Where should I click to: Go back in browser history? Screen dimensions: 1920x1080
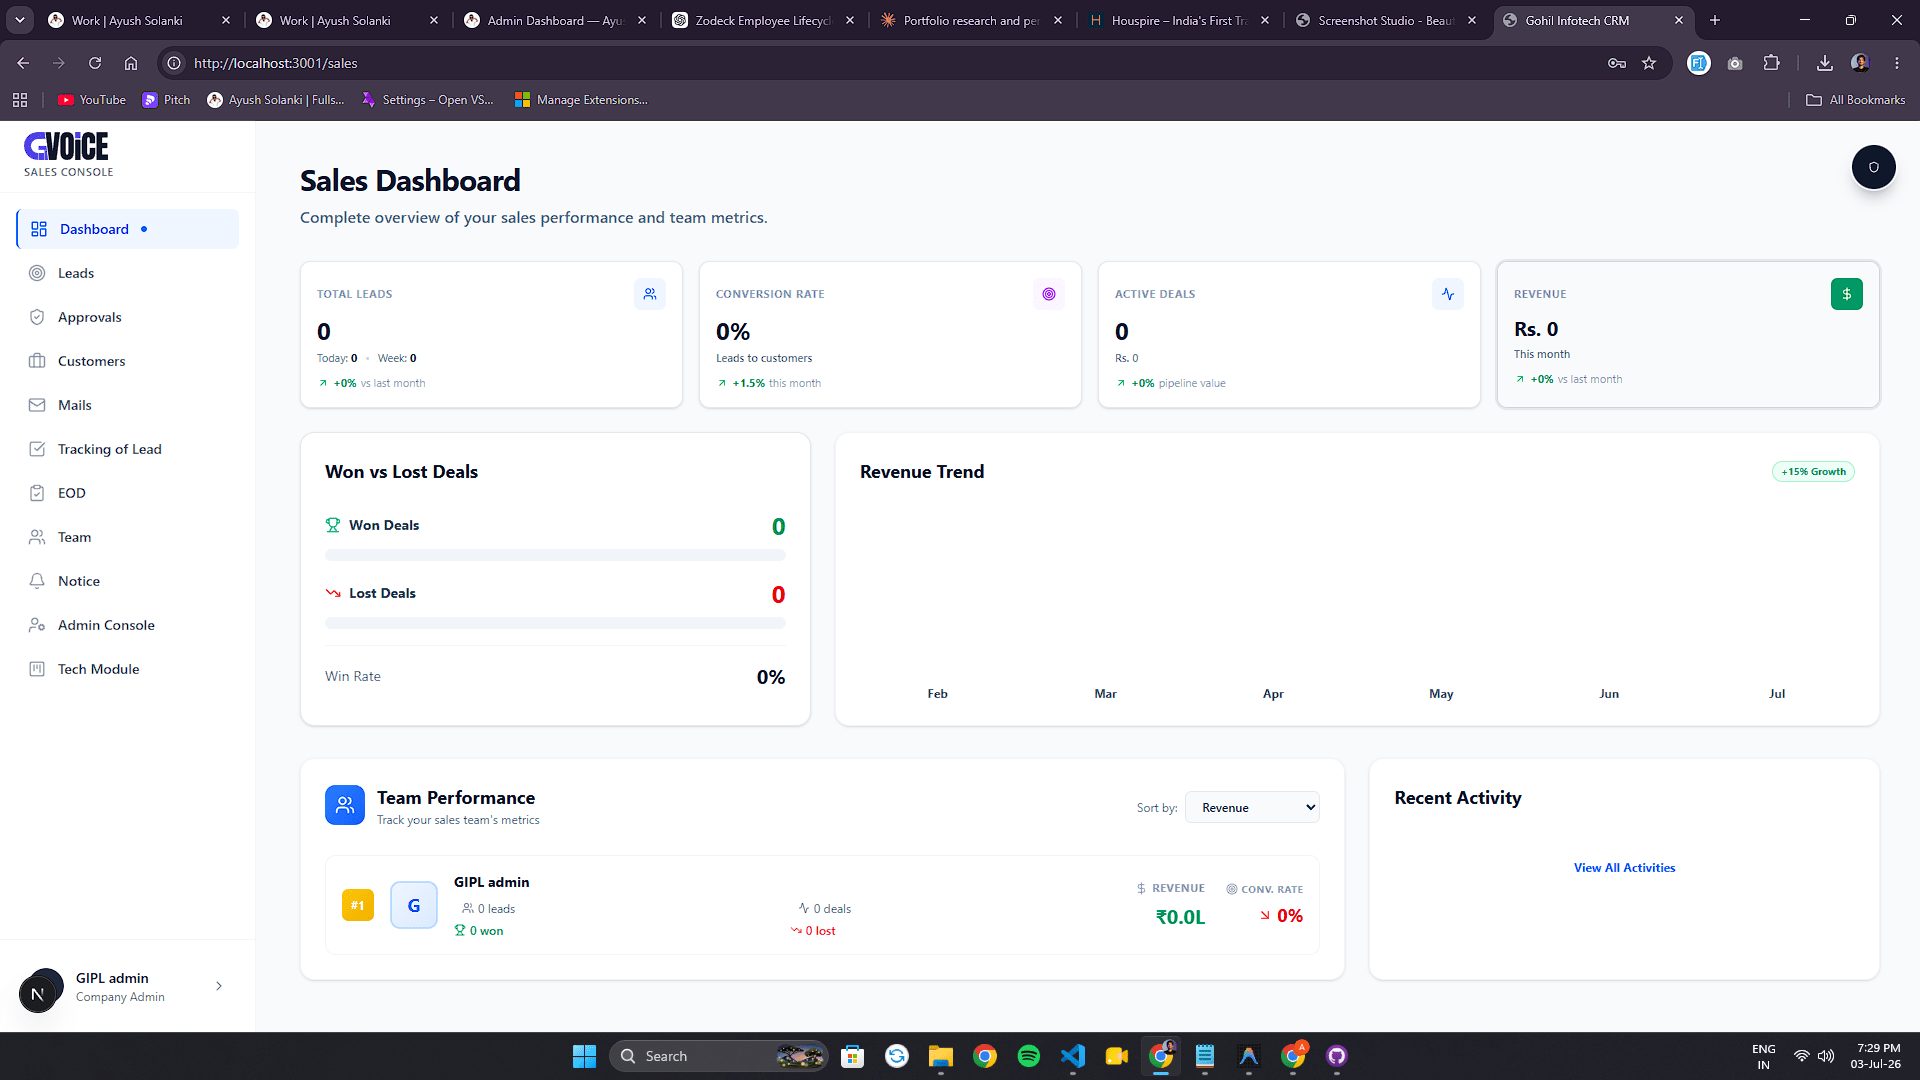[x=23, y=63]
